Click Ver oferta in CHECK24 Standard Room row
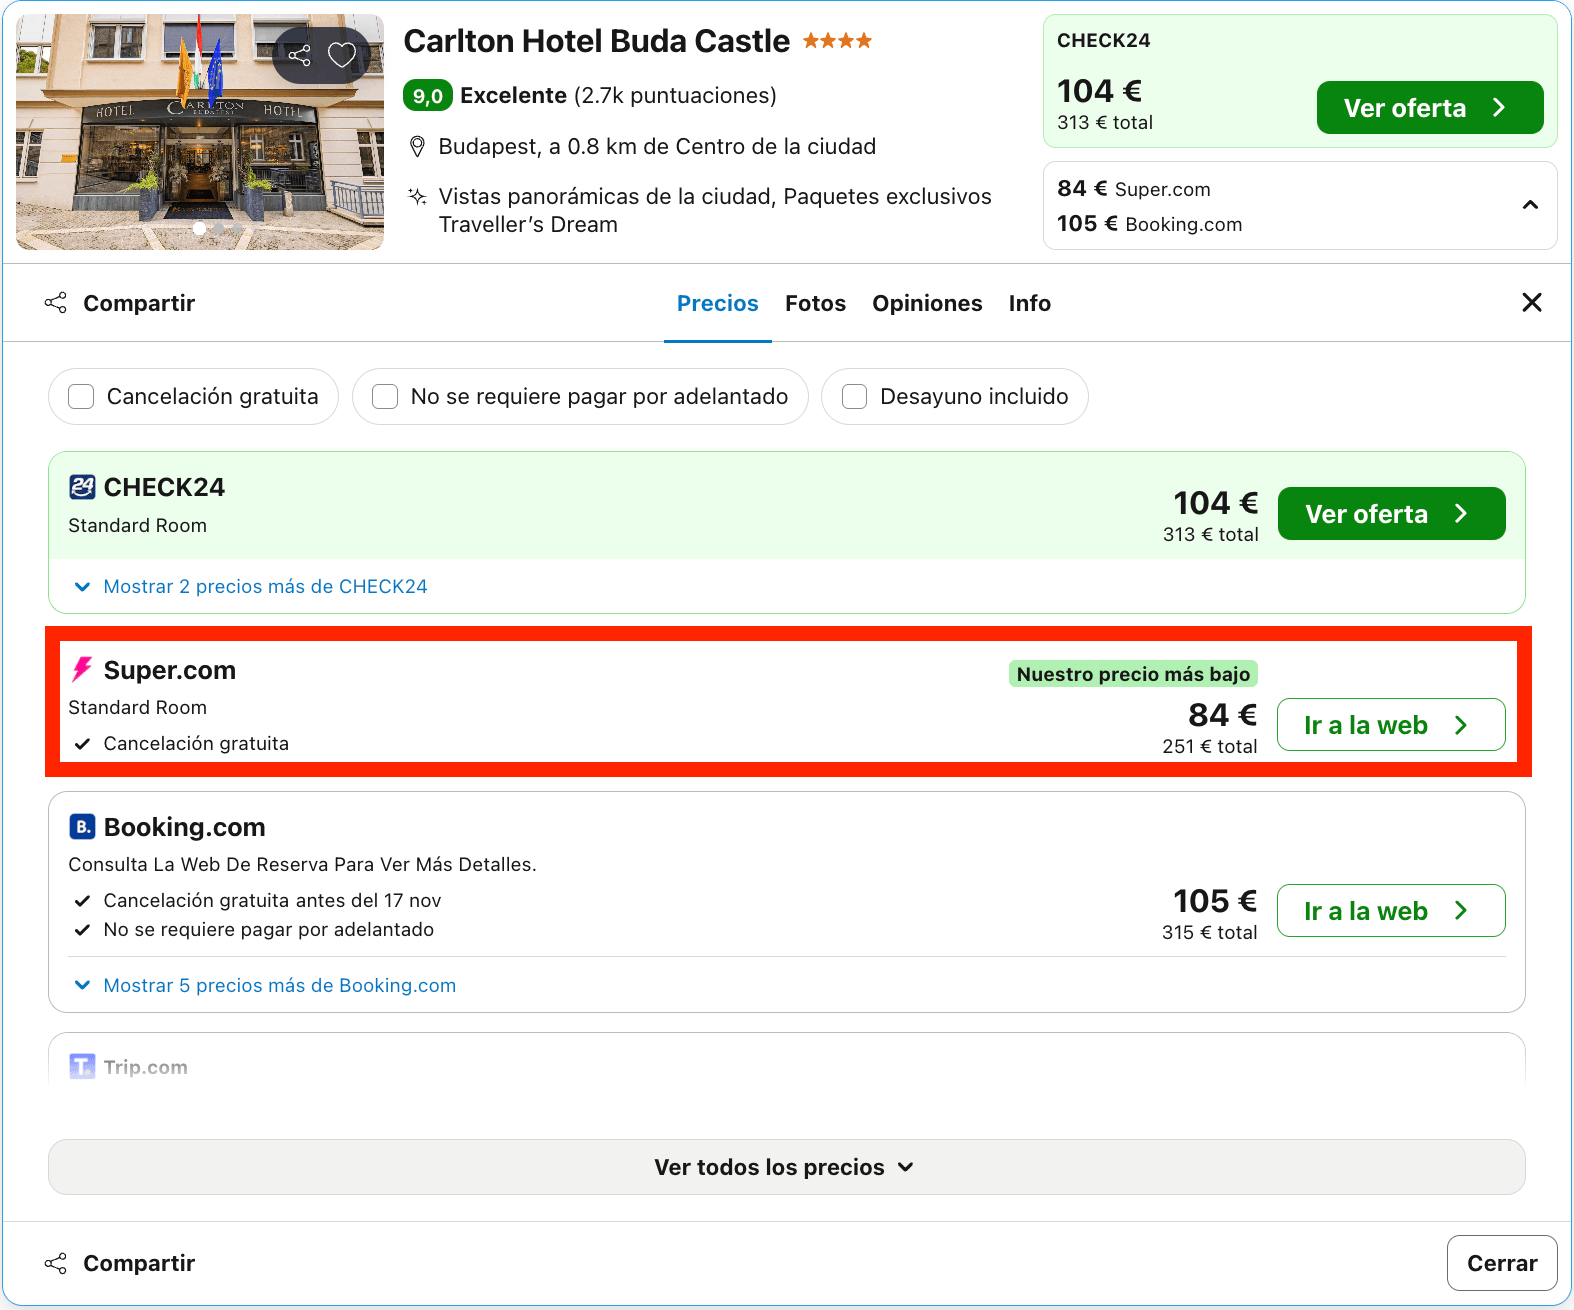Screen dimensions: 1574x1310 1391,513
